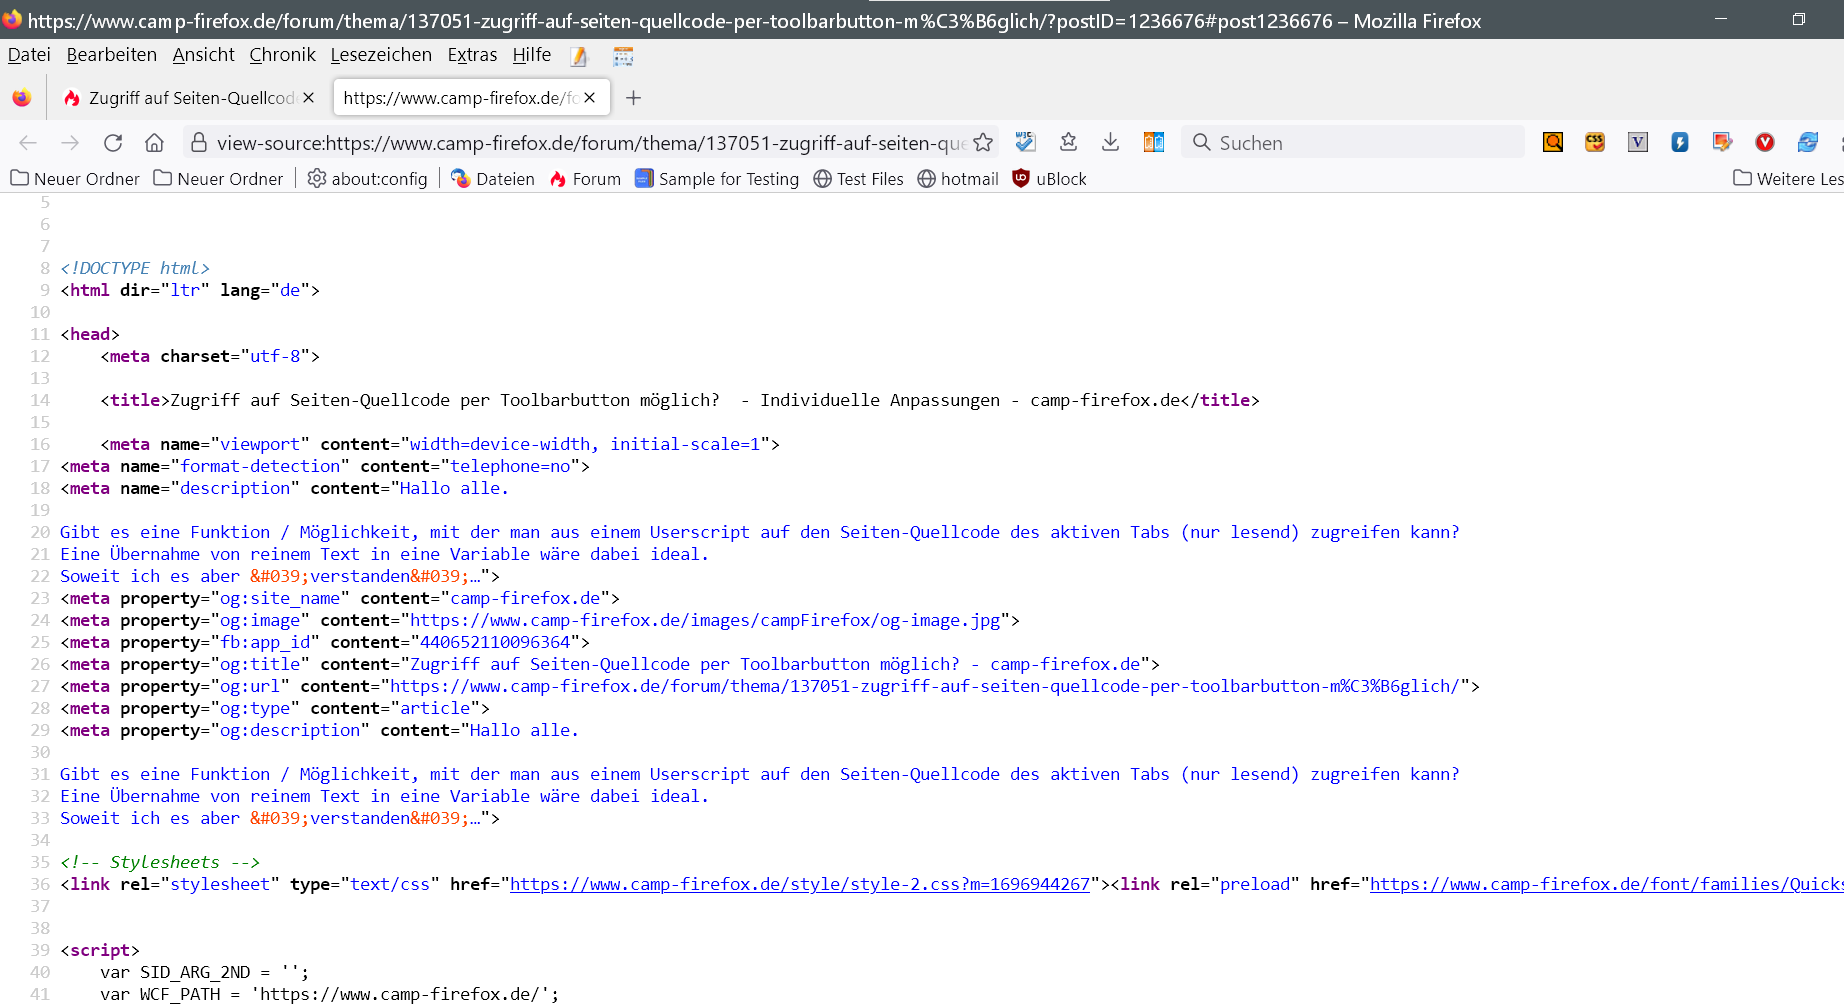Open the first Neuer Ordner bookmark folder
Screen dimensions: 1844x1006
[75, 179]
